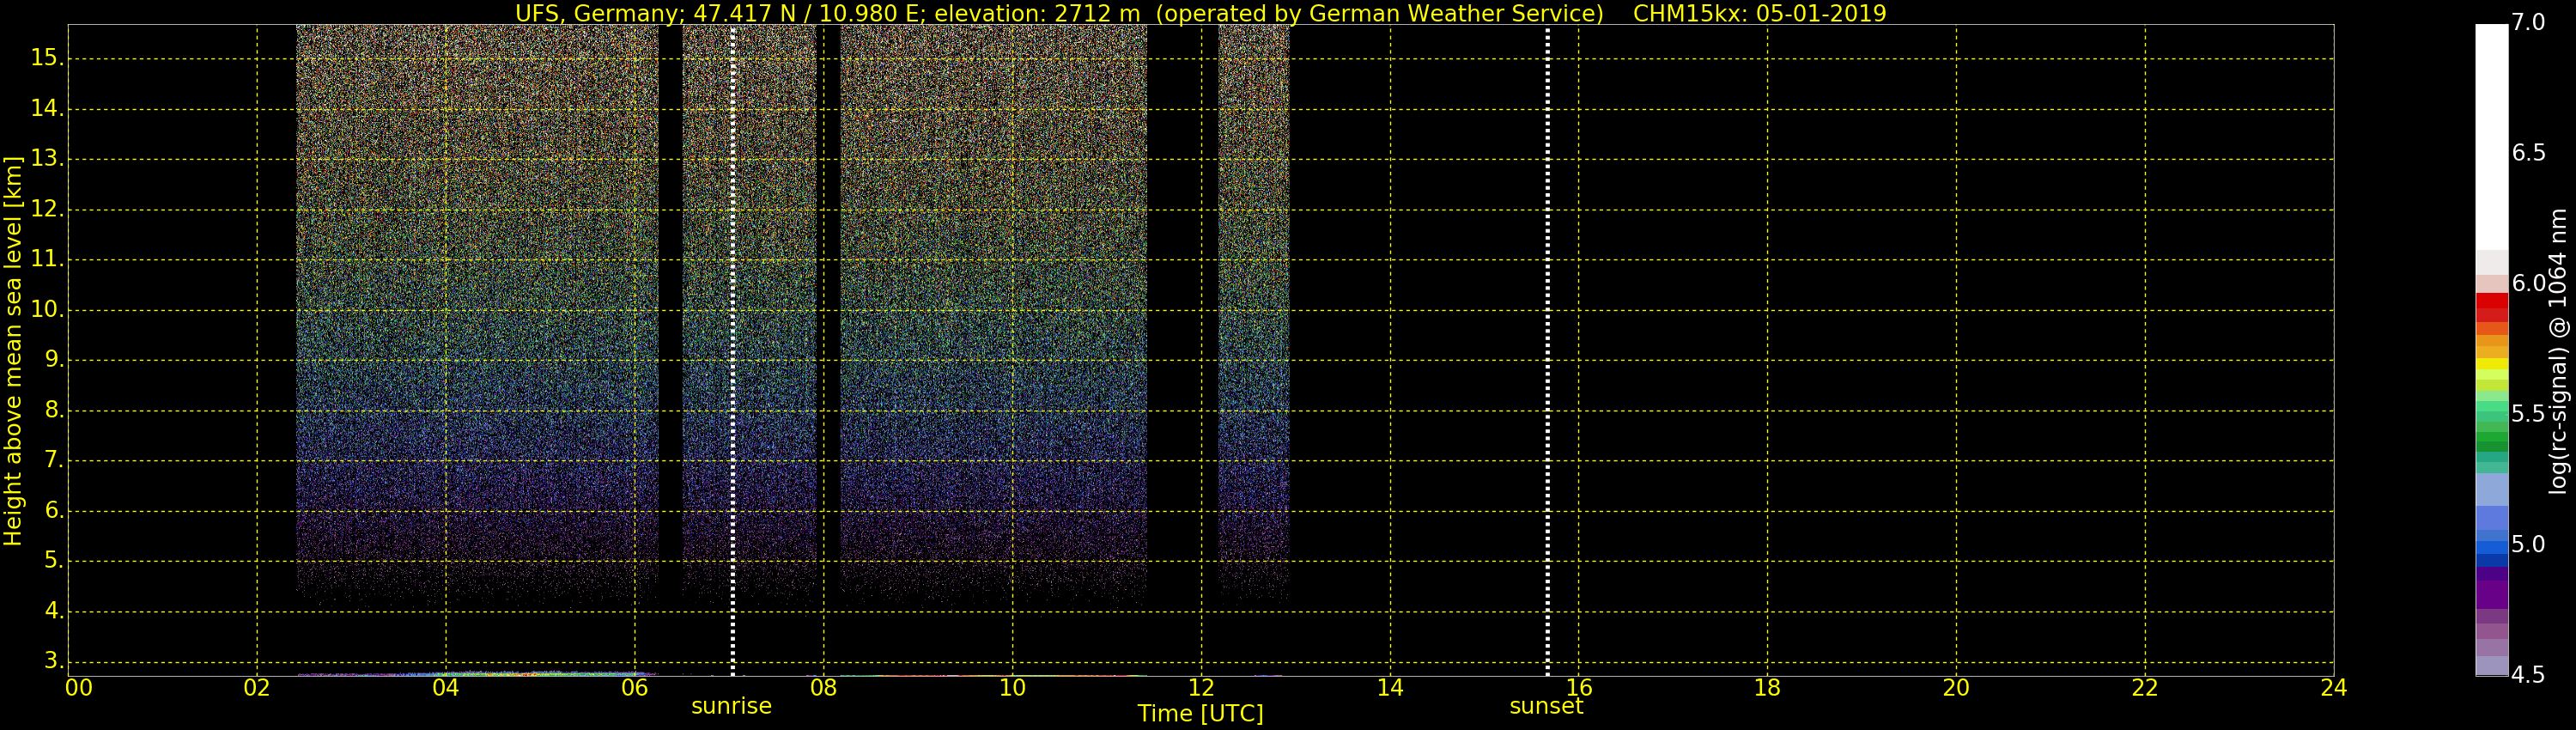Click the height tick label '13.'
Viewport: 2576px width, 730px height.
coord(47,158)
